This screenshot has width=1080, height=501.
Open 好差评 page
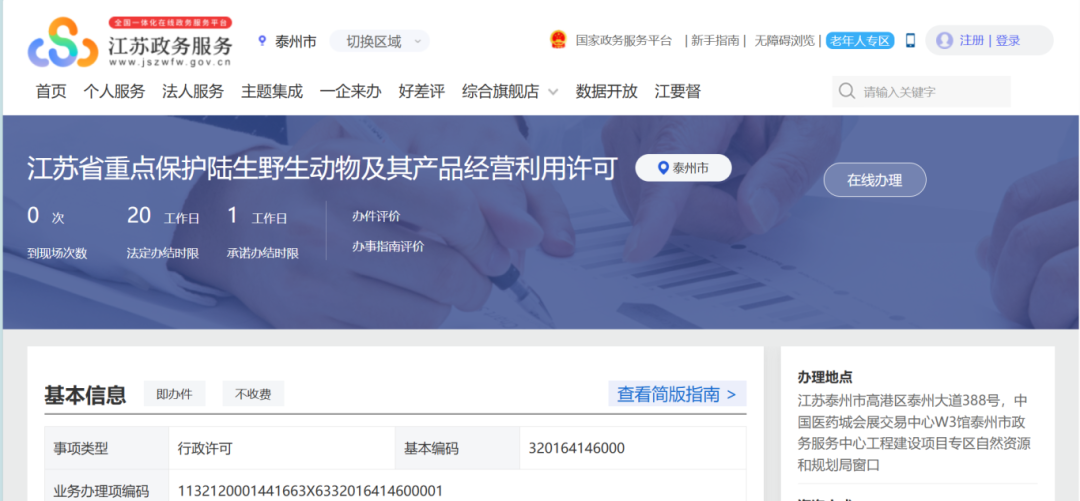click(x=422, y=92)
